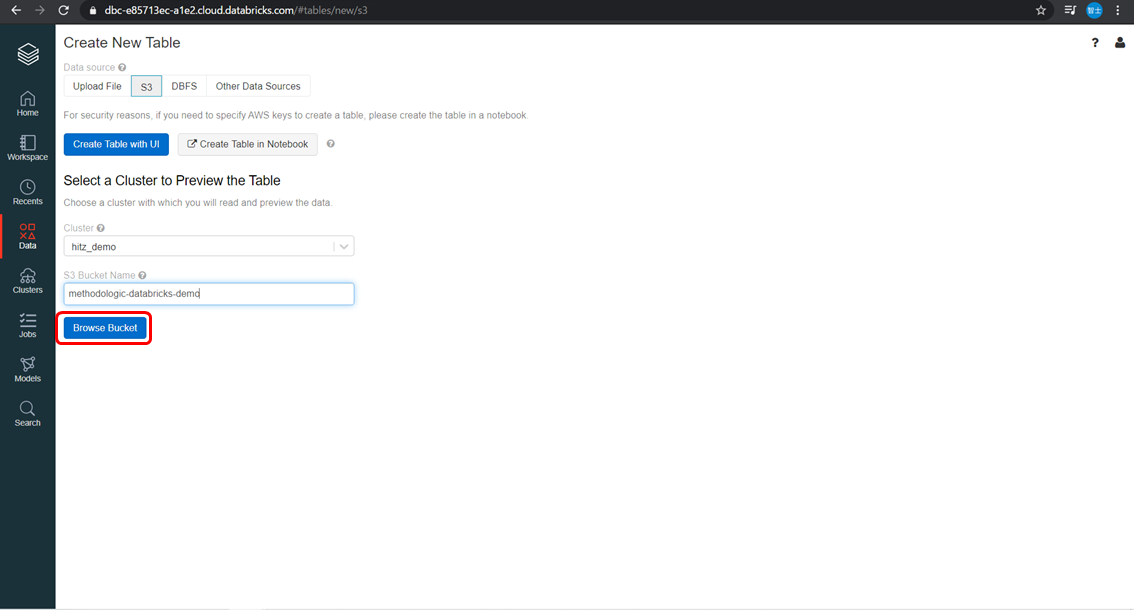Open Jobs from the sidebar
Image resolution: width=1134 pixels, height=610 pixels.
tap(27, 325)
